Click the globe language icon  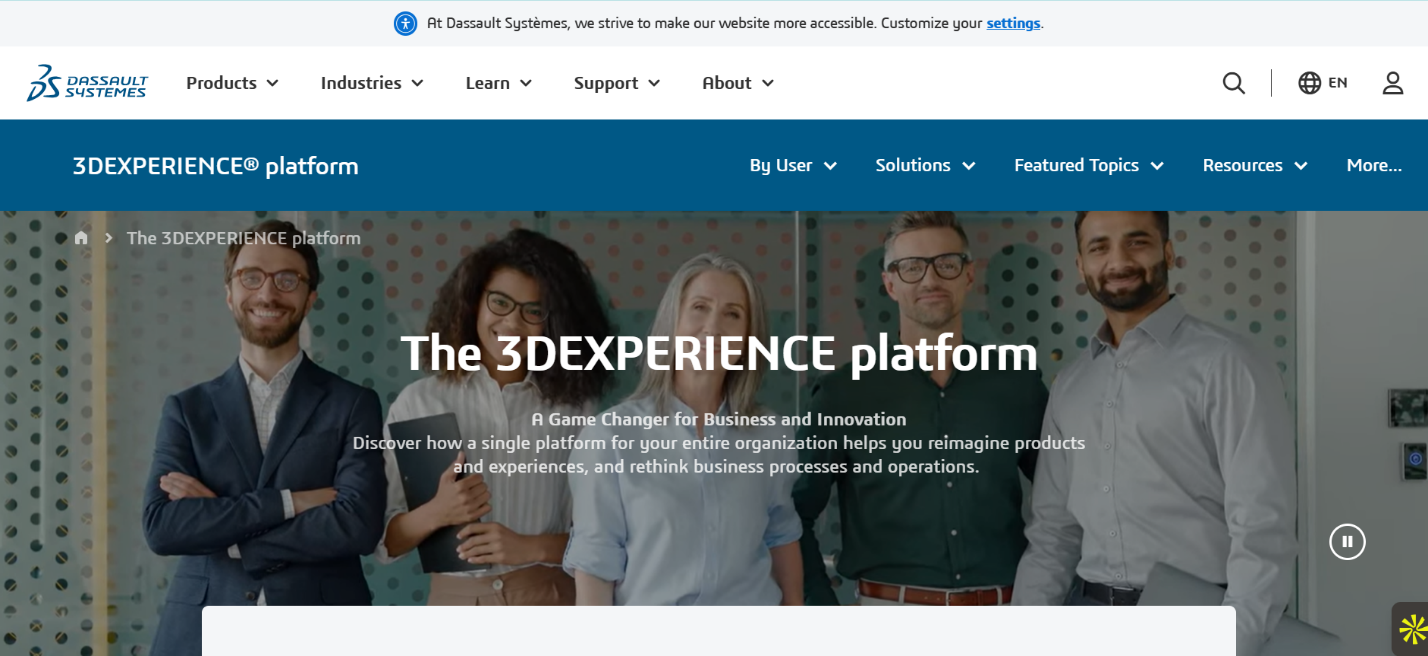coord(1310,83)
